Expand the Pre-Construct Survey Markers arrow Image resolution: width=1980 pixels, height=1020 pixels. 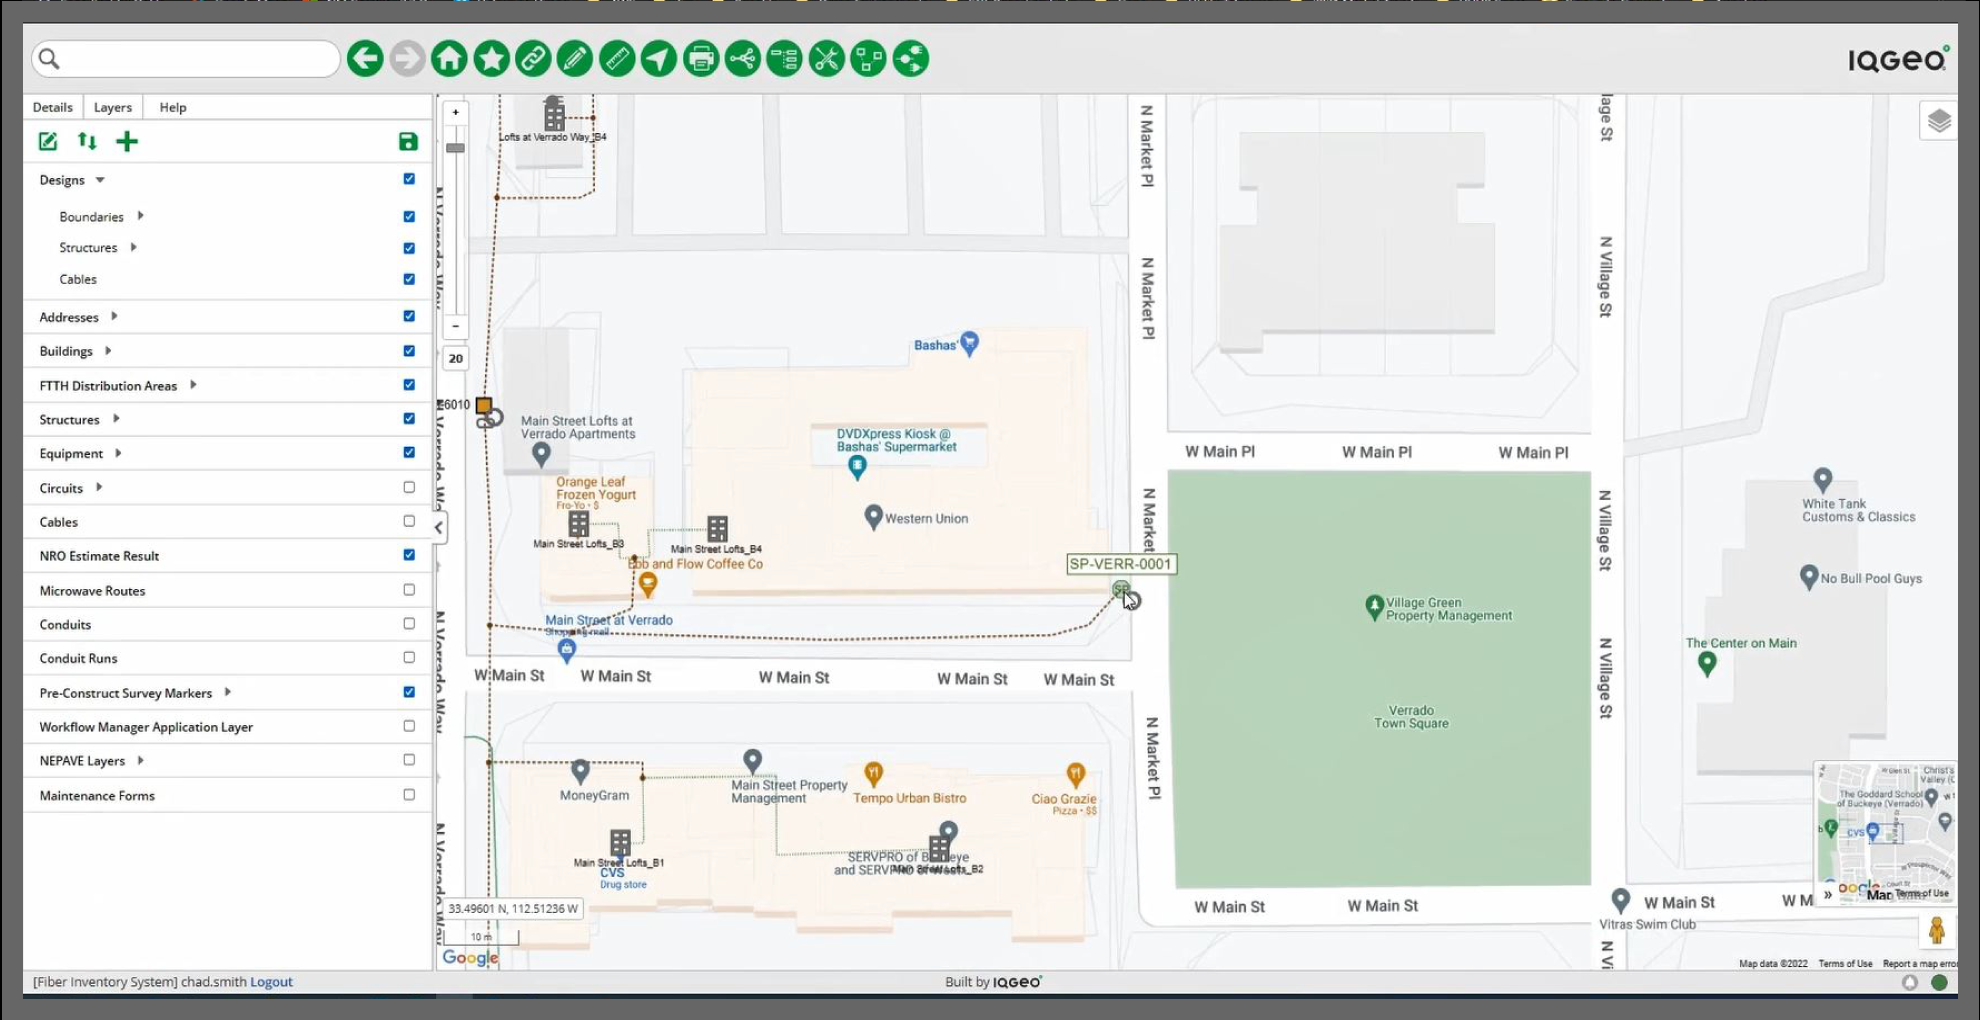click(x=228, y=692)
